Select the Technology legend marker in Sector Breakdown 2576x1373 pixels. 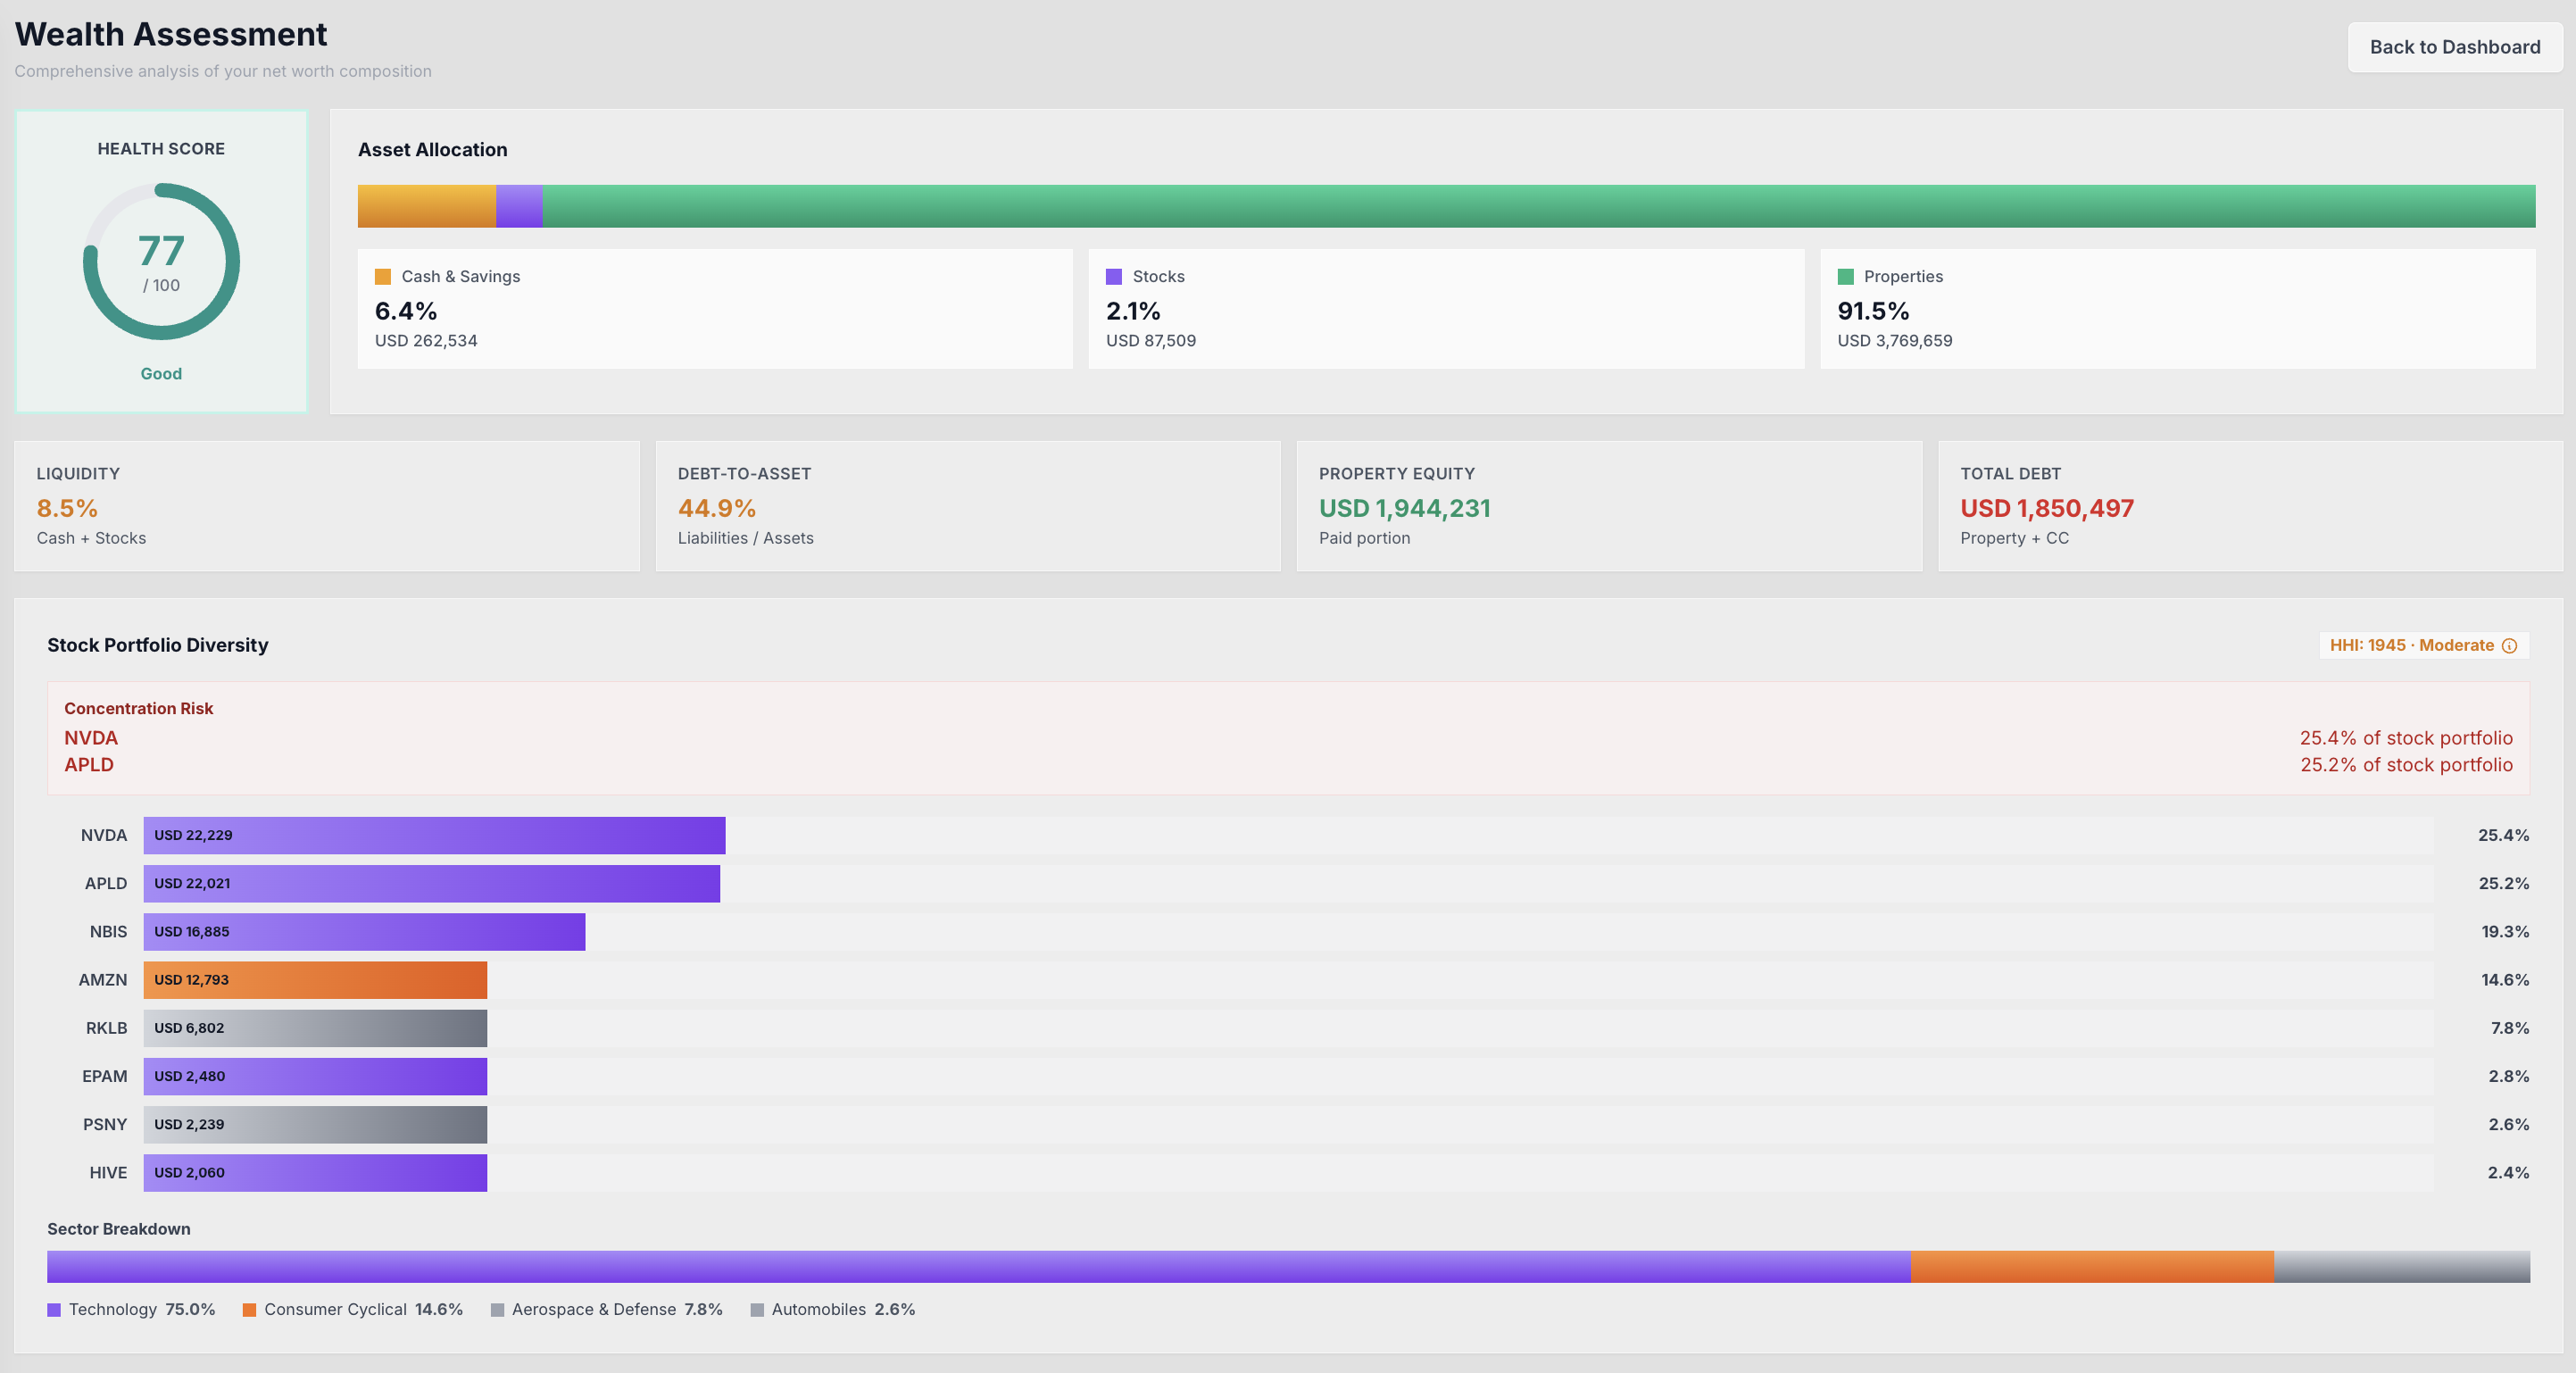pos(53,1308)
